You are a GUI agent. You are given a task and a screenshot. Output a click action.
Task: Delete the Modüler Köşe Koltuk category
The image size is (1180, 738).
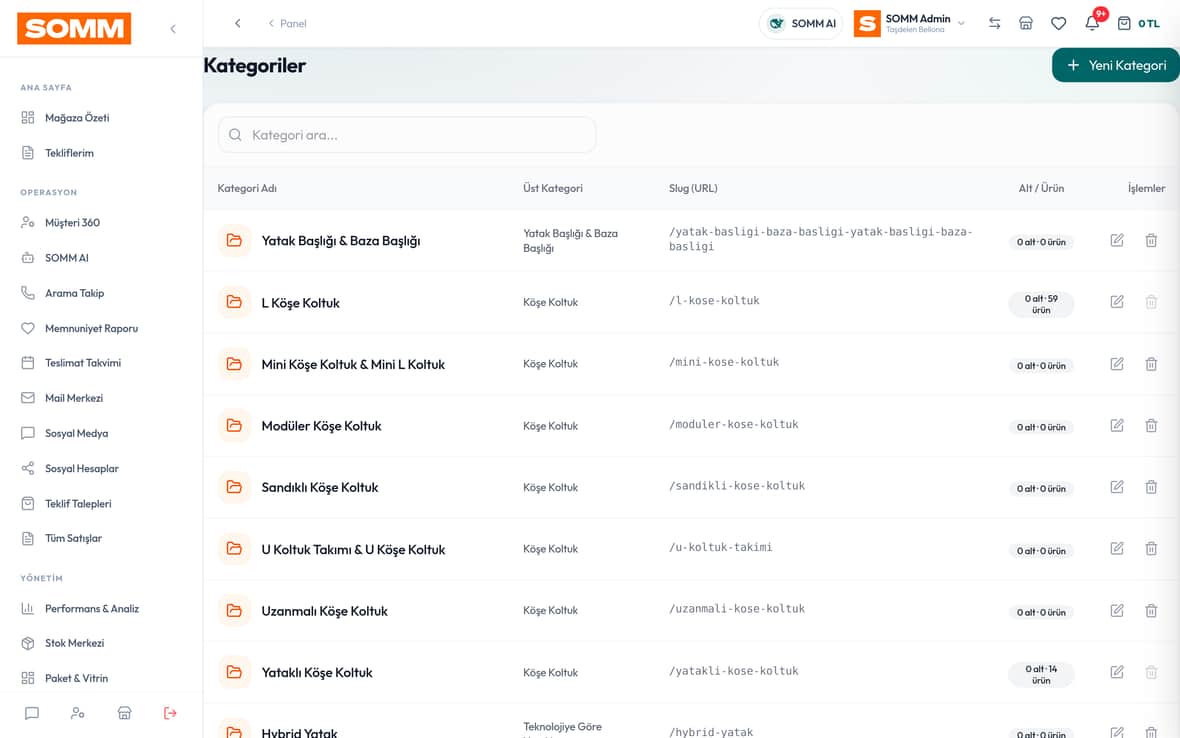[1151, 425]
